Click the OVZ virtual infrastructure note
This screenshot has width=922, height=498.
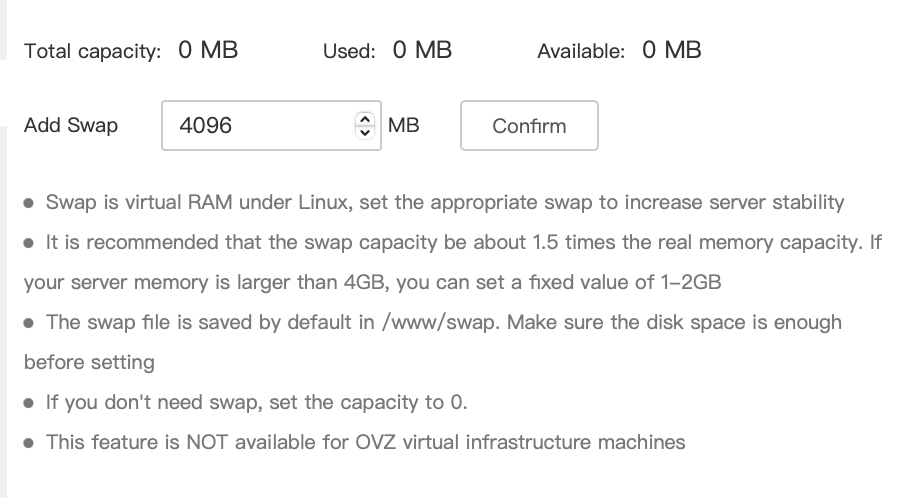pyautogui.click(x=365, y=442)
